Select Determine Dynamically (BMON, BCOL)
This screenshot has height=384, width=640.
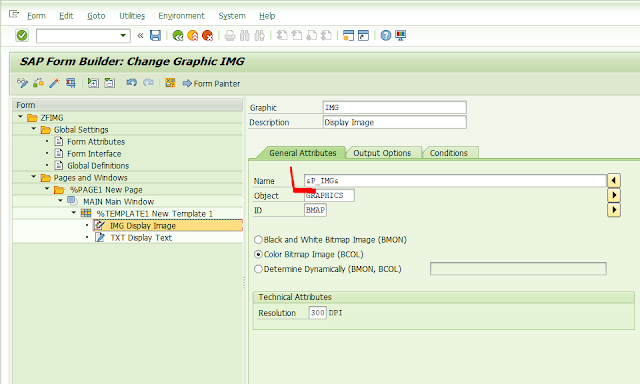click(258, 269)
